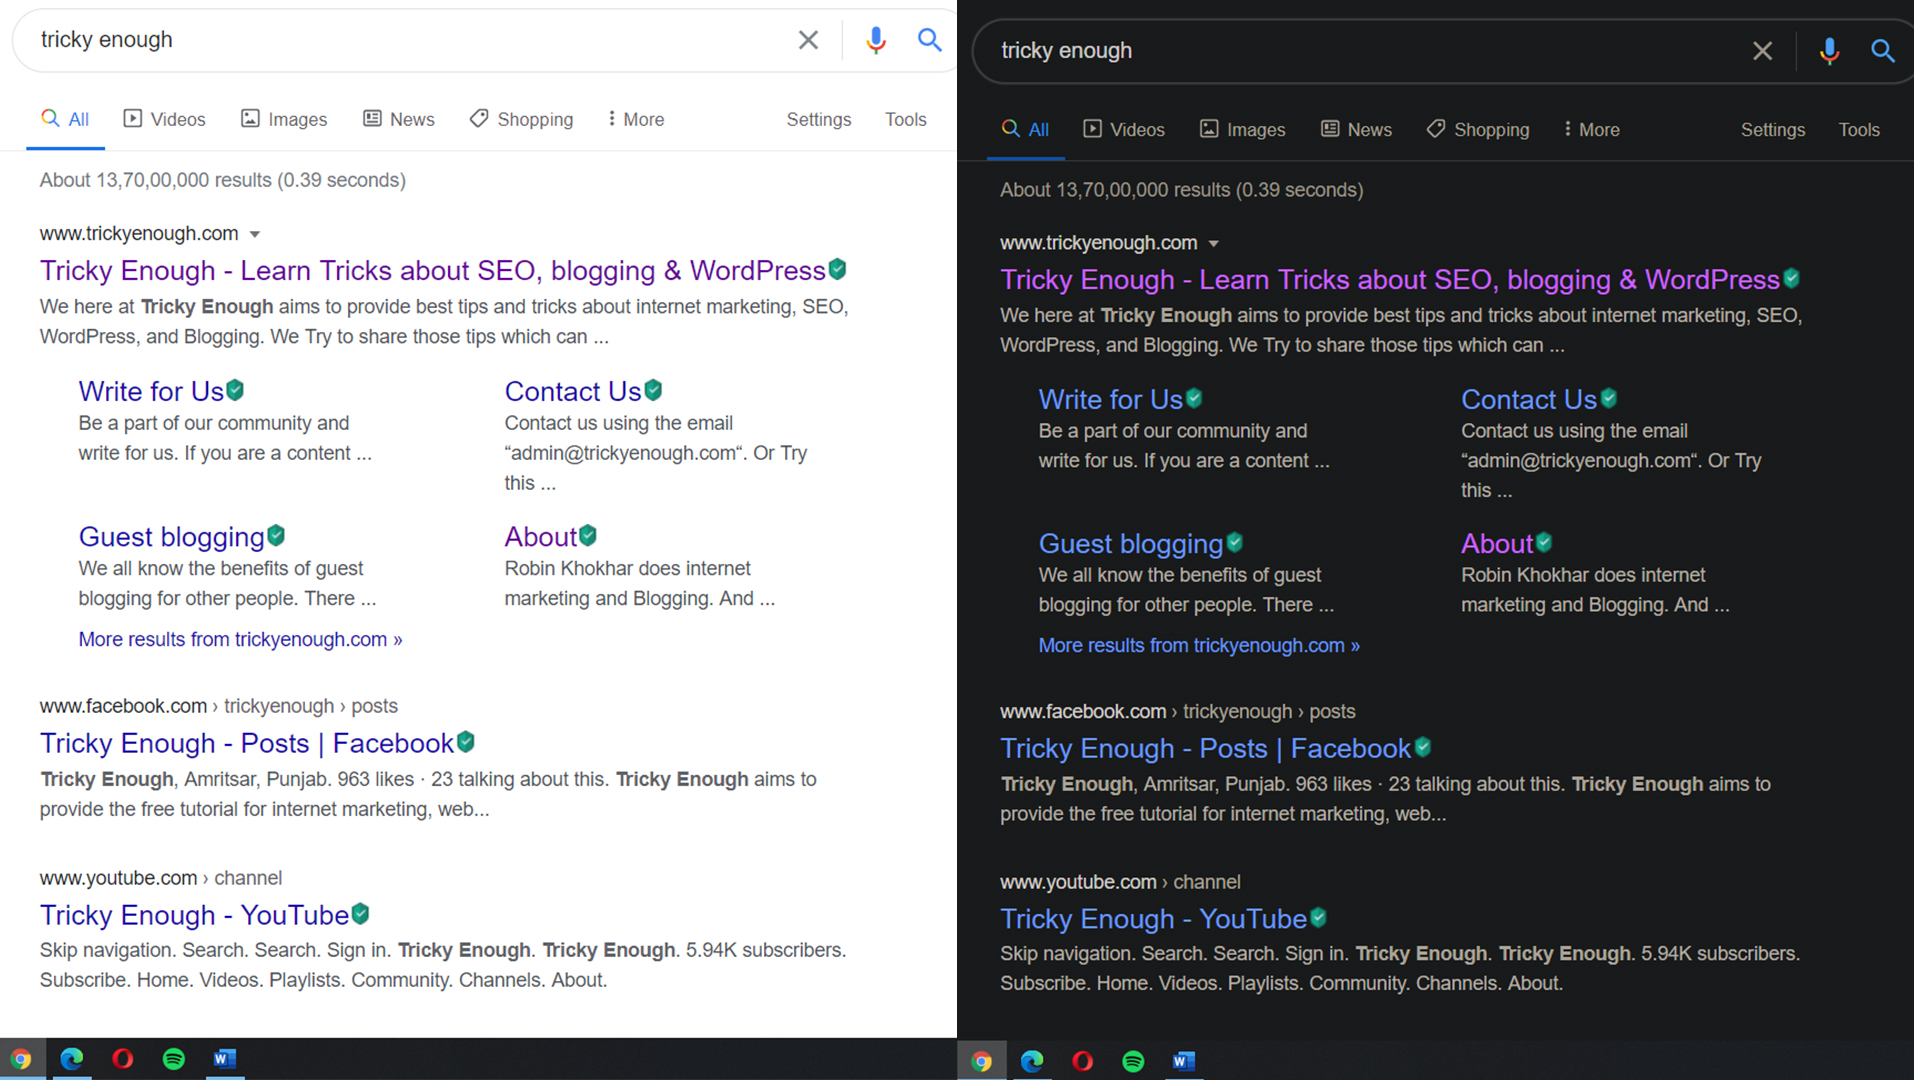Click green shield badge beside light-mode Guest blogging
1914x1080 pixels.
point(276,536)
